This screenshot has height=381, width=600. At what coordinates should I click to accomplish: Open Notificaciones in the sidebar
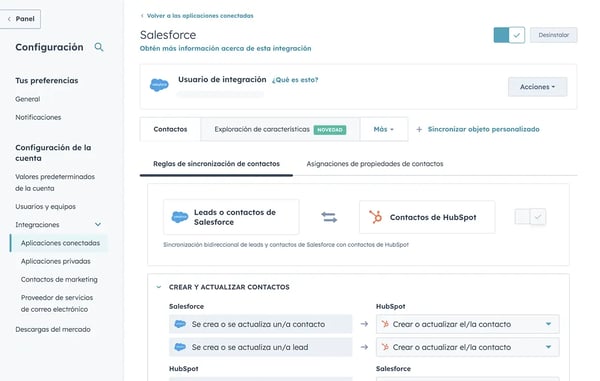click(x=38, y=117)
